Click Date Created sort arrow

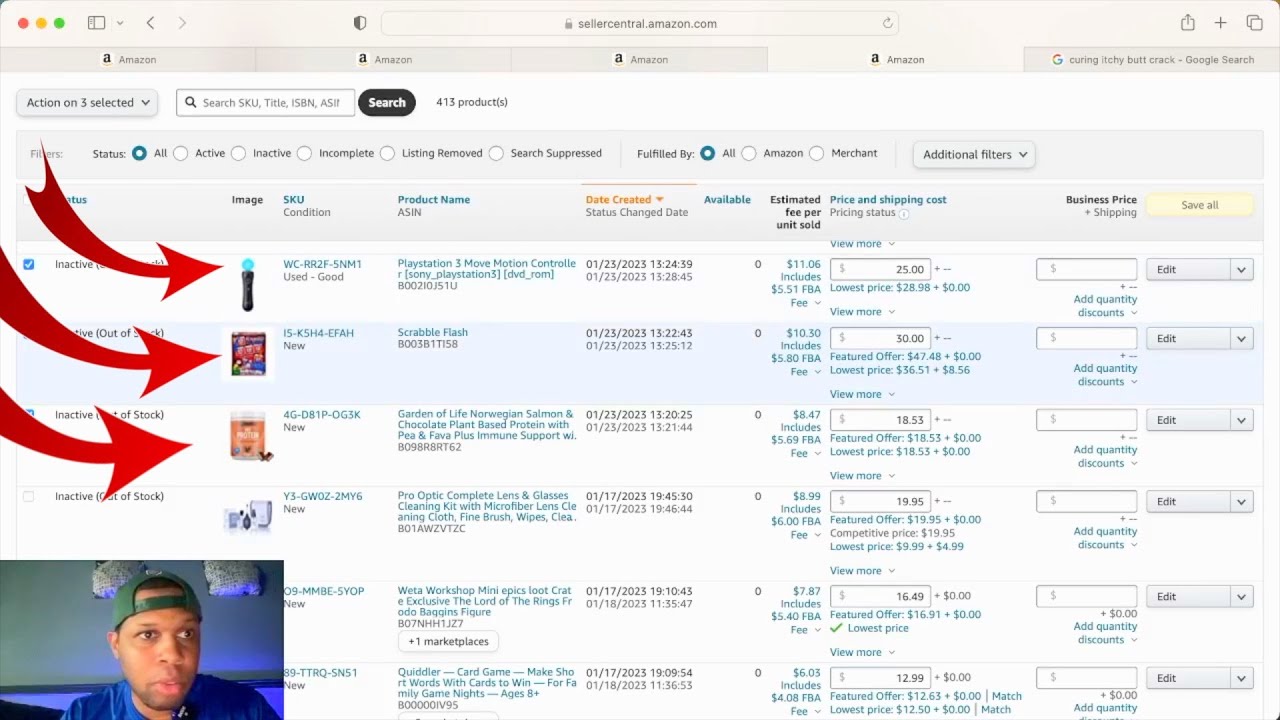(659, 200)
